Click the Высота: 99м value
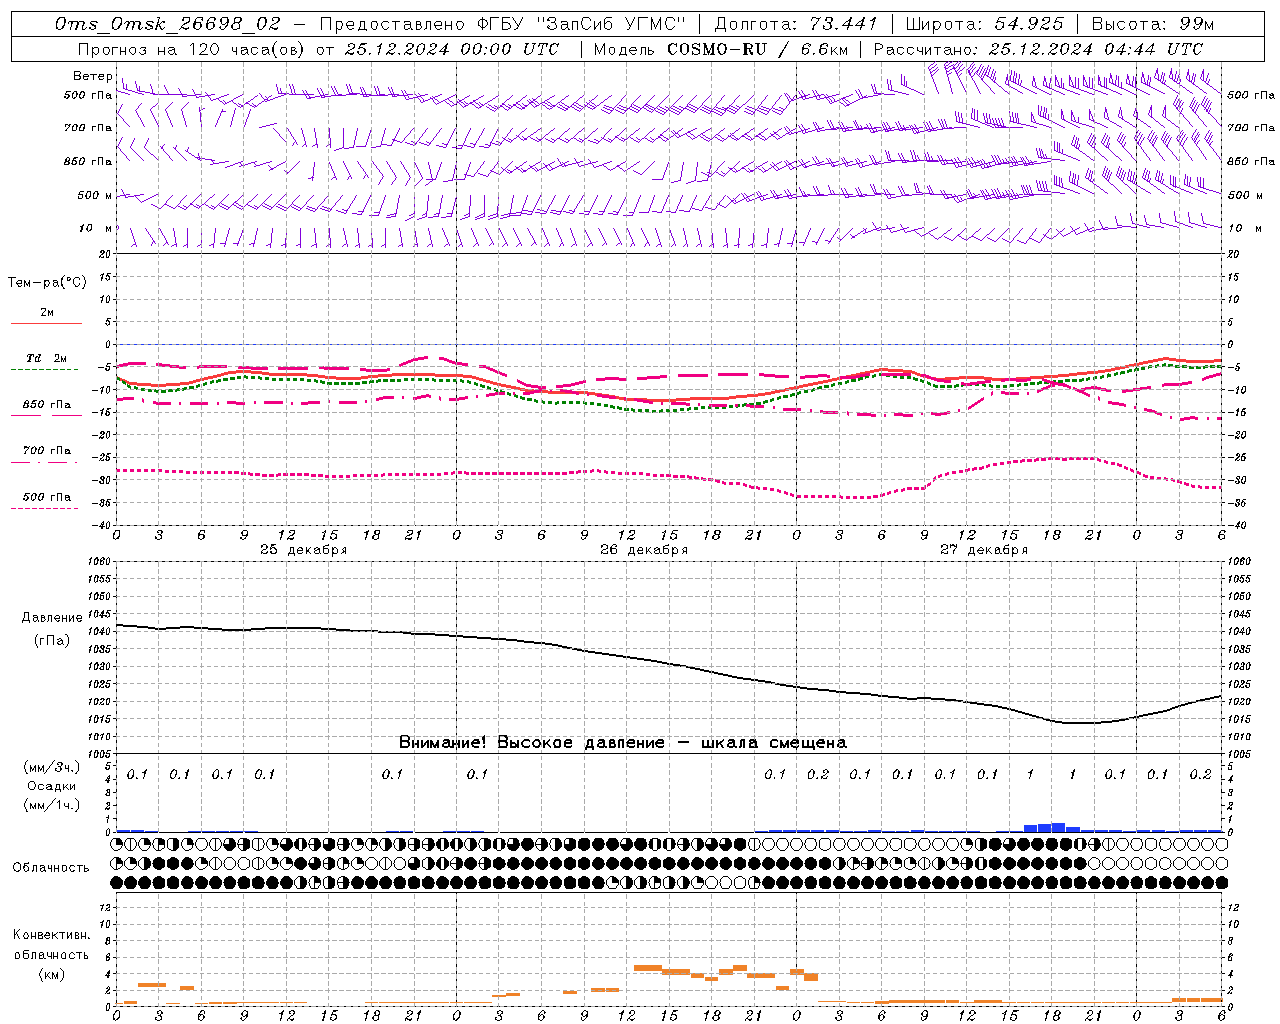The width and height of the screenshot is (1280, 1024). pos(1153,23)
